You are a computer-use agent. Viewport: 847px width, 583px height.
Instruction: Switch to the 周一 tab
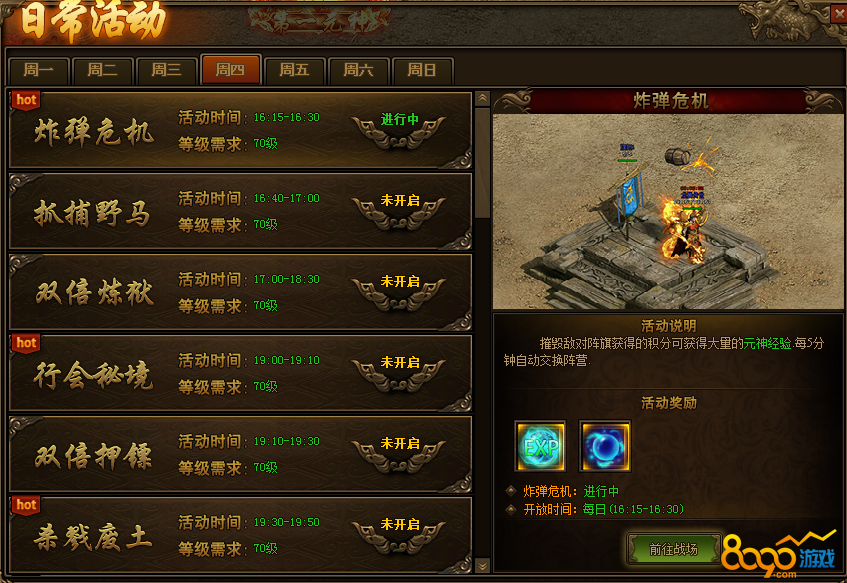(39, 70)
